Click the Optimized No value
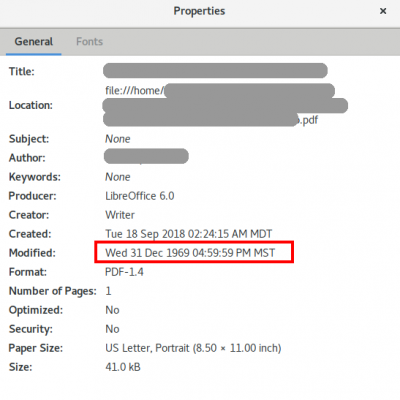Viewport: 400px width, 400px height. (x=112, y=310)
